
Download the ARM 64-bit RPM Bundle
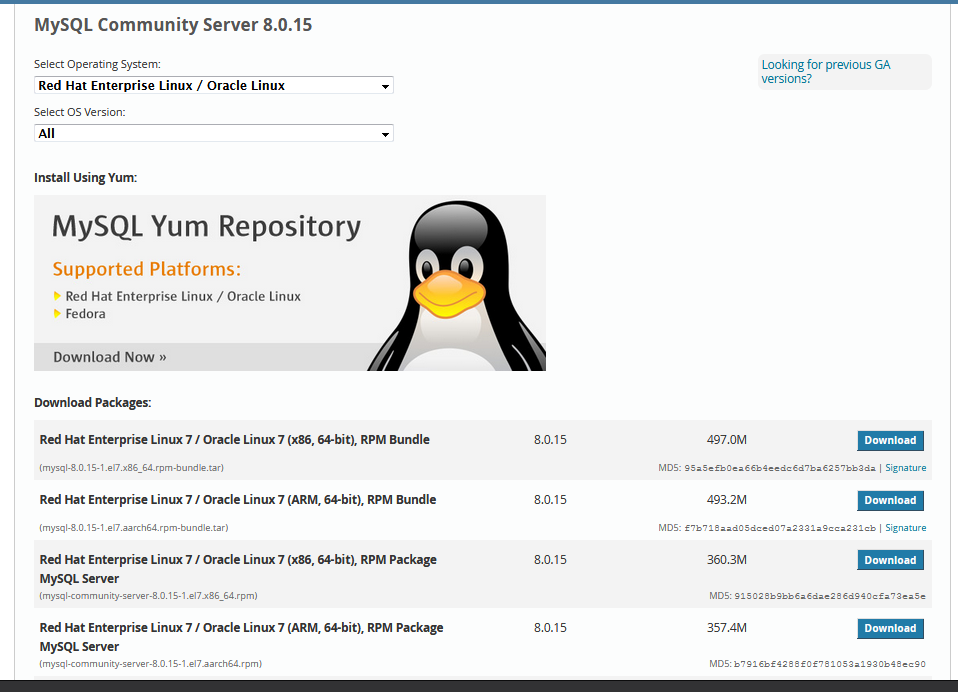[x=890, y=500]
